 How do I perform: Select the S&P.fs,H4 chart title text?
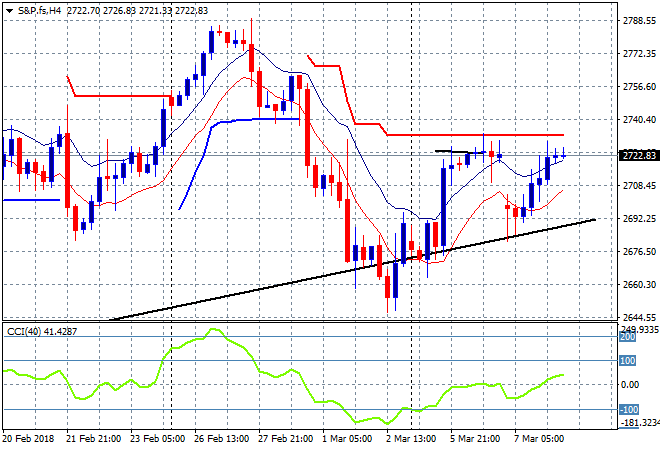pos(40,11)
